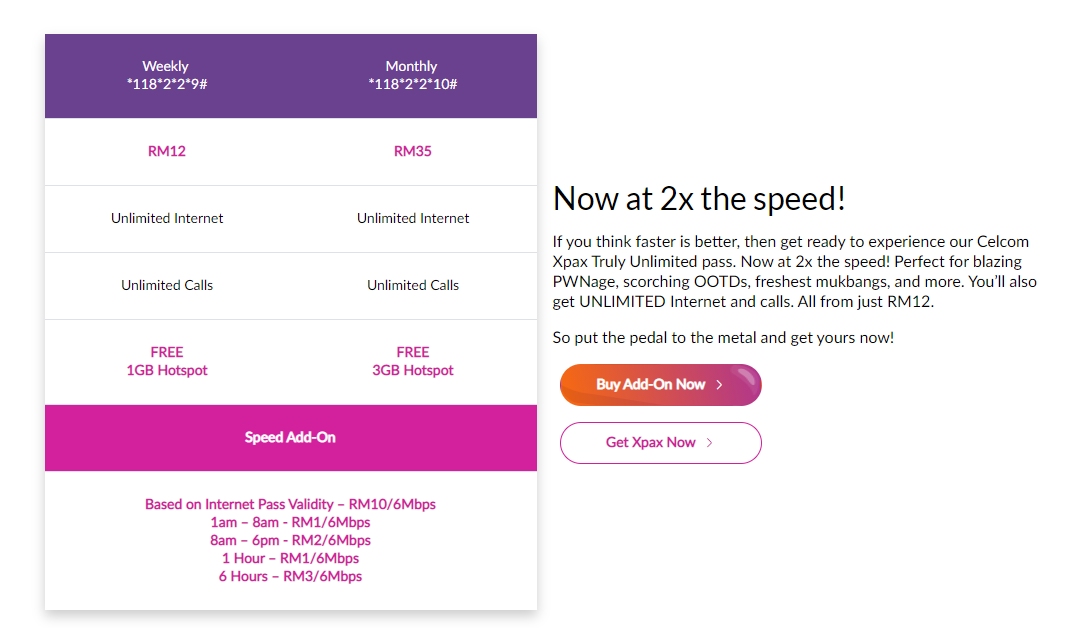Click the 8am – 6pm RM2/6Mbps option
The width and height of the screenshot is (1065, 628).
click(290, 541)
